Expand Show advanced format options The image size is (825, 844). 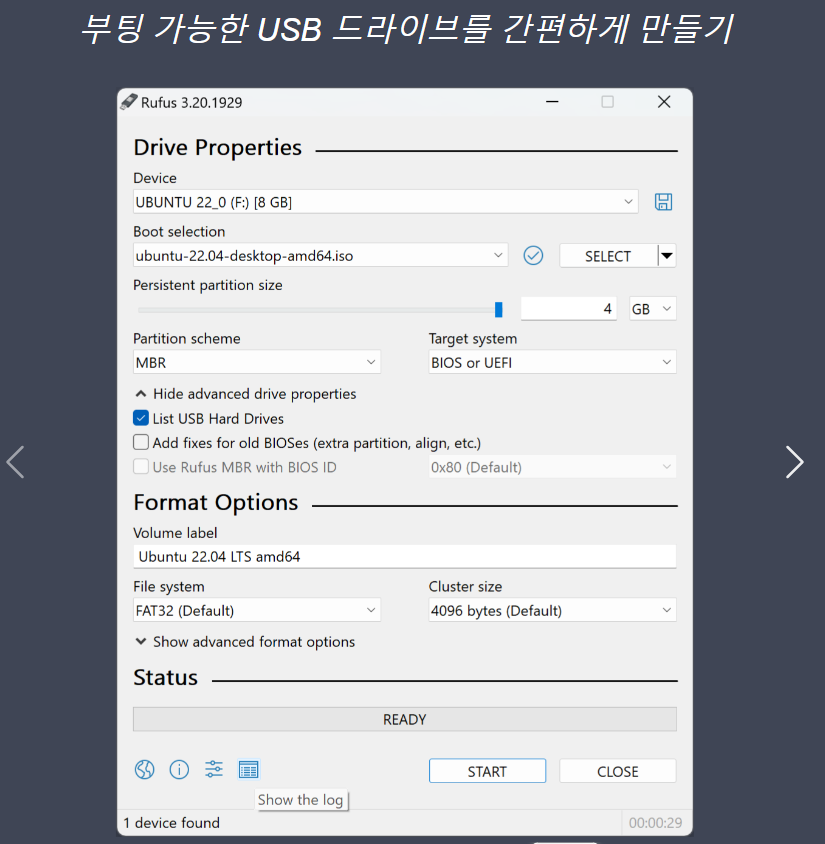tap(245, 642)
